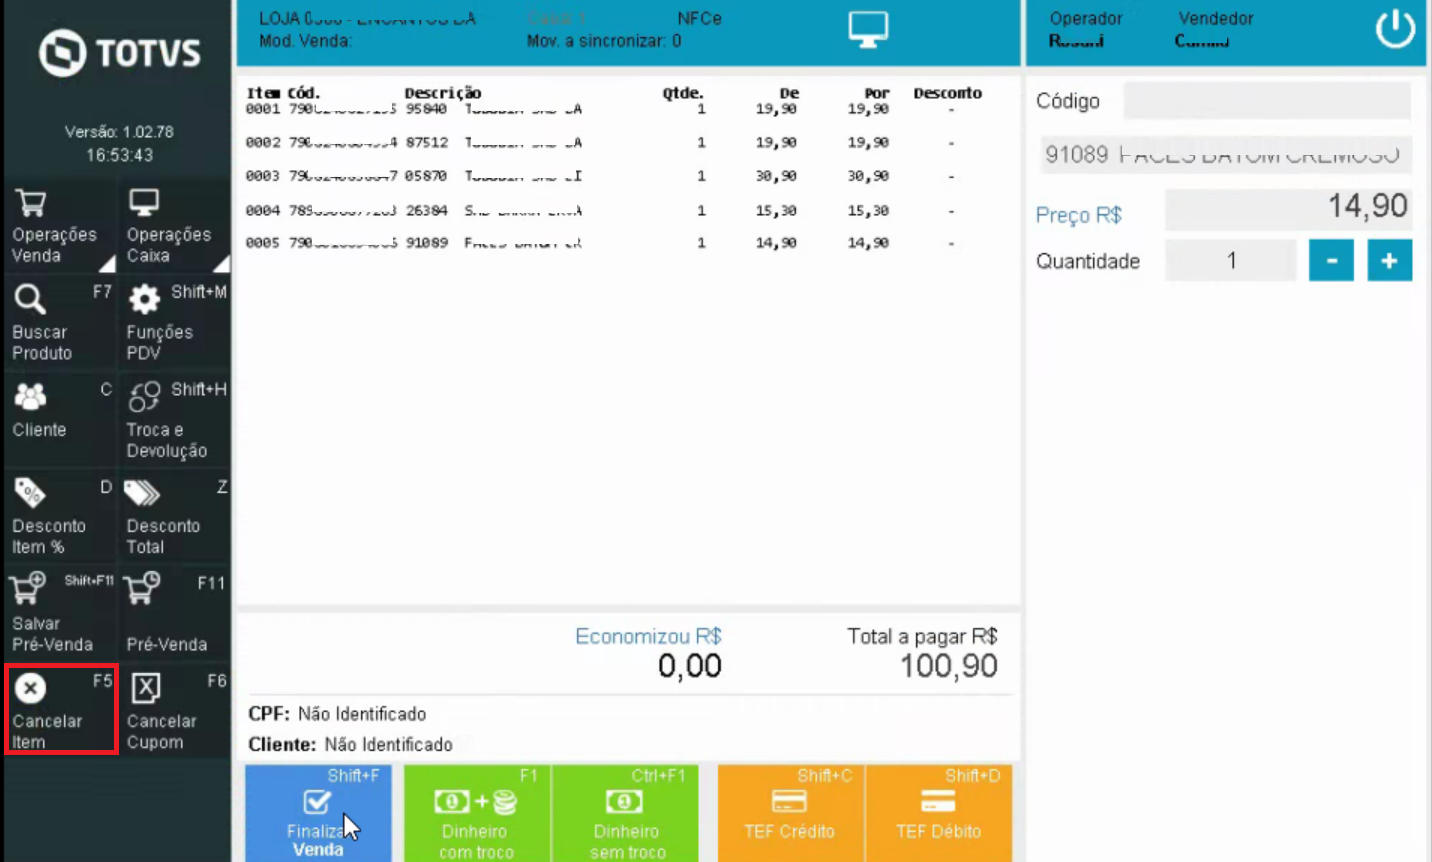Open Funções PDV gear icon
The height and width of the screenshot is (862, 1432).
(144, 299)
